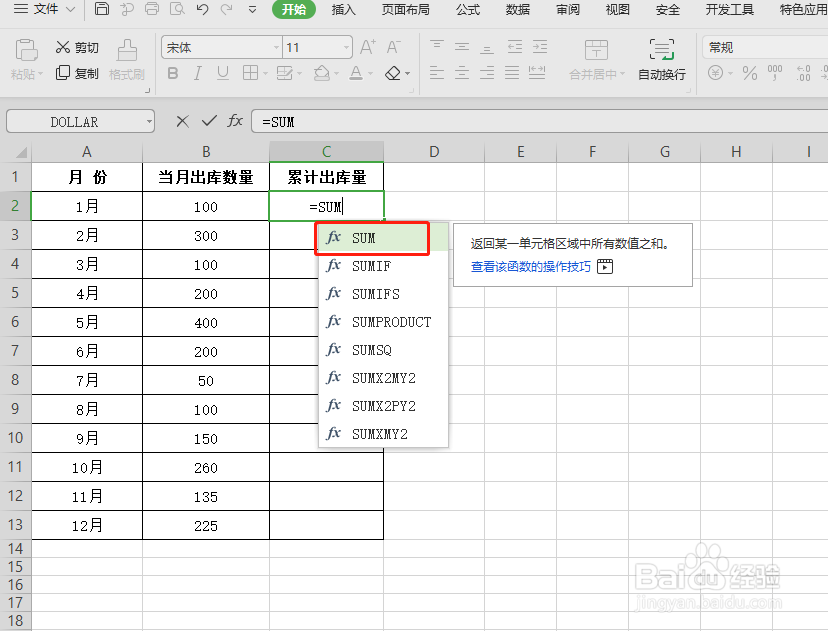Switch to the 插入 ribbon tab

343,10
